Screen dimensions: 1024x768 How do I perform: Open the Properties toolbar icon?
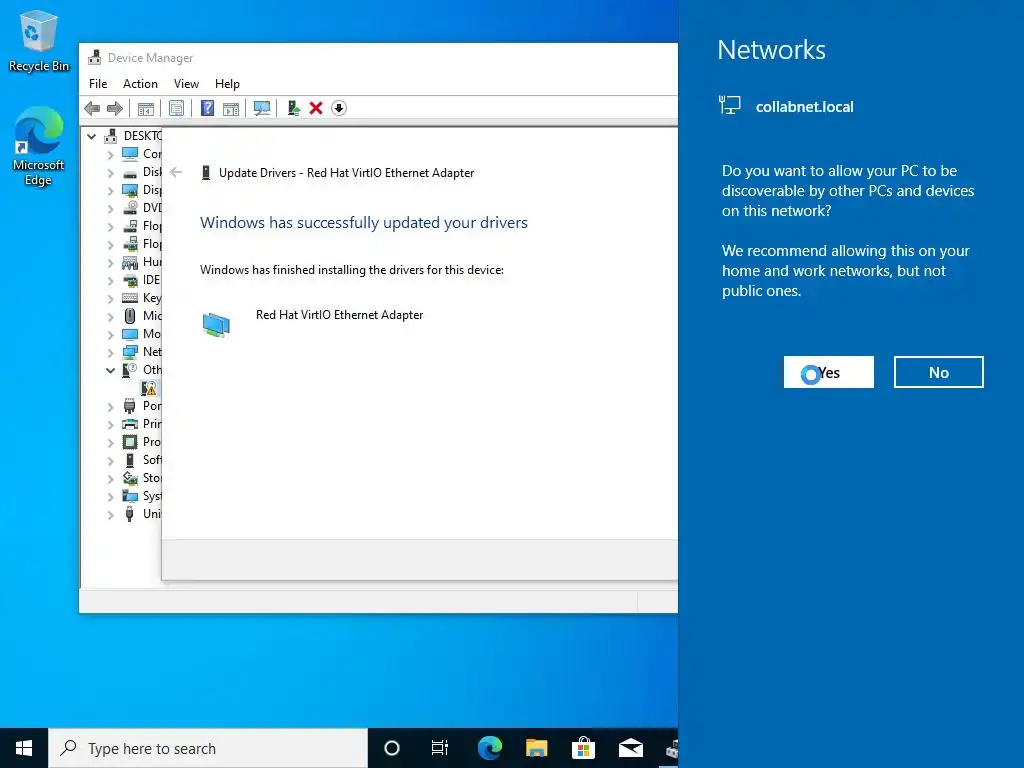(176, 108)
